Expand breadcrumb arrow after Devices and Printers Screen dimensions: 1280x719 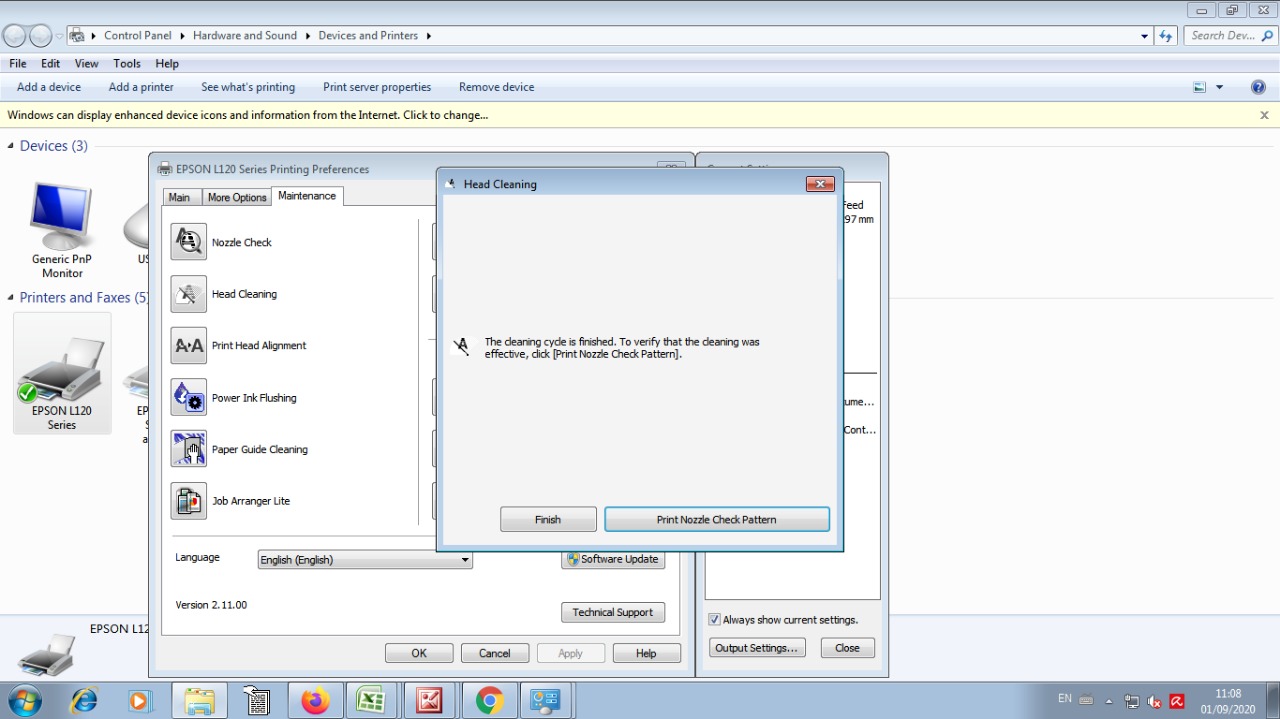[429, 35]
